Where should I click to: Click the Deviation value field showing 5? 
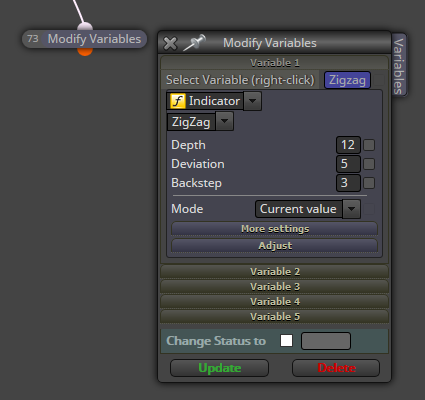348,164
